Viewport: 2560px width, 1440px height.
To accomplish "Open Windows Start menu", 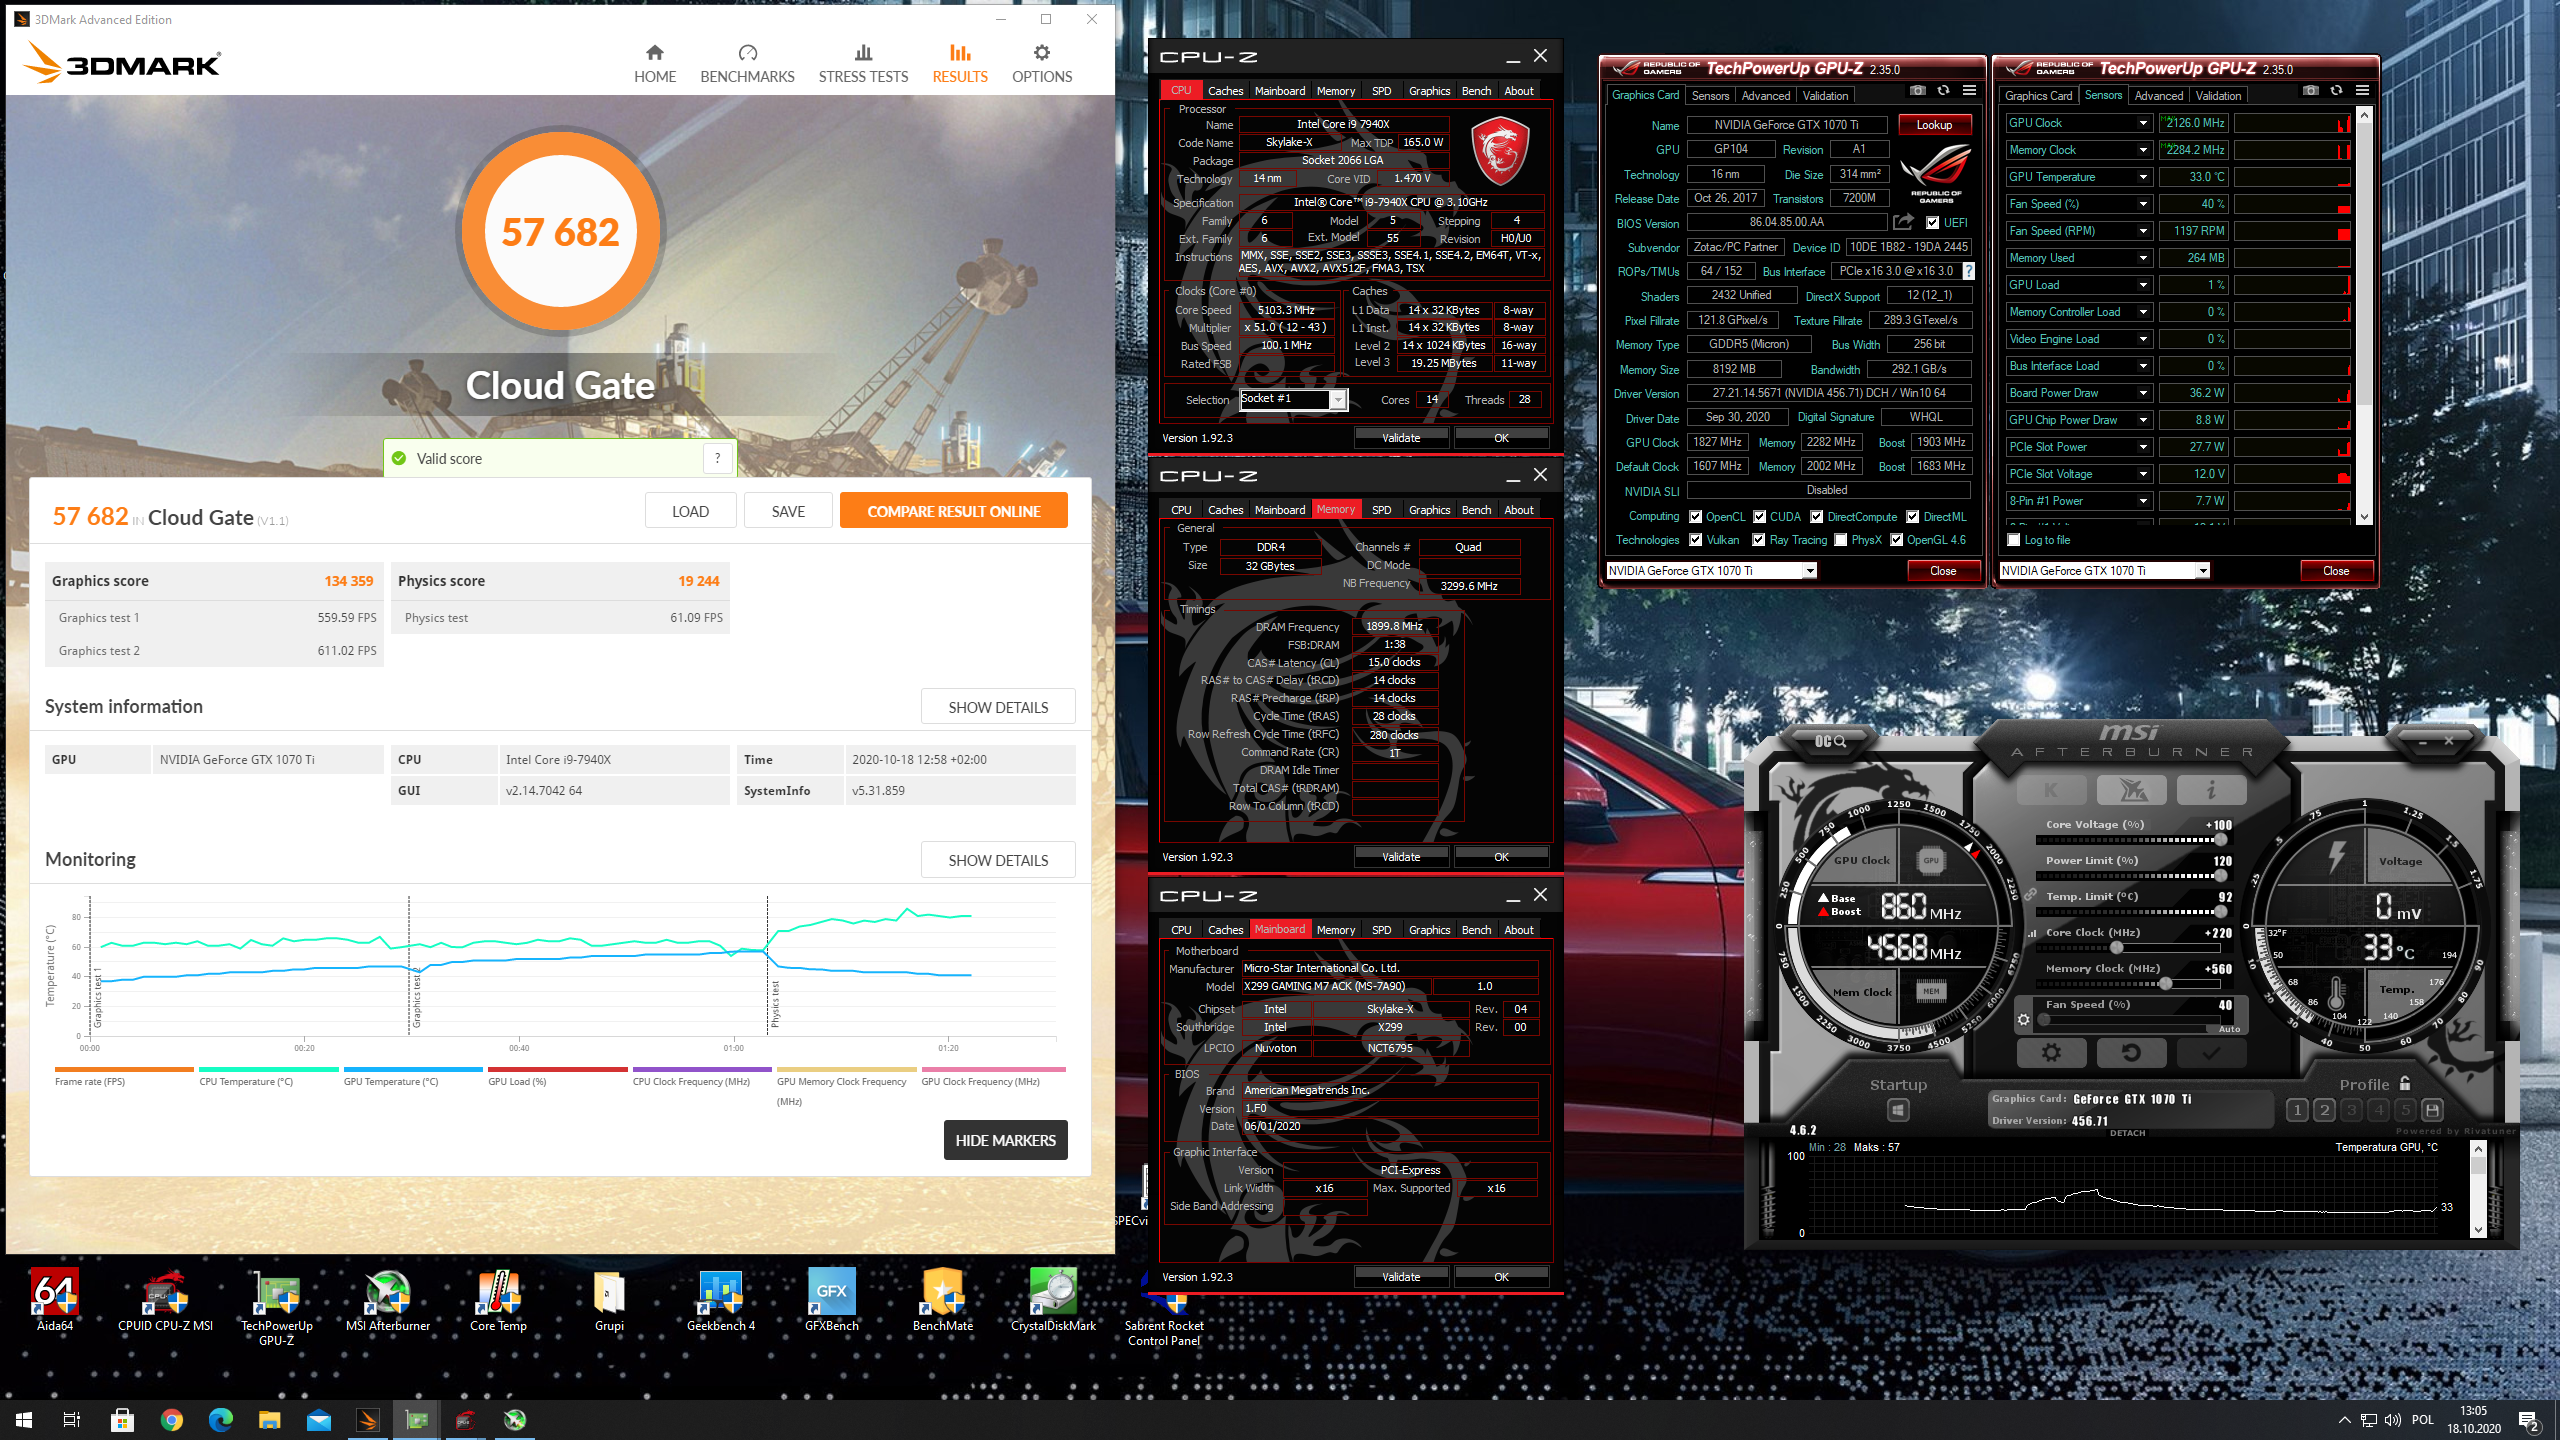I will 24,1420.
